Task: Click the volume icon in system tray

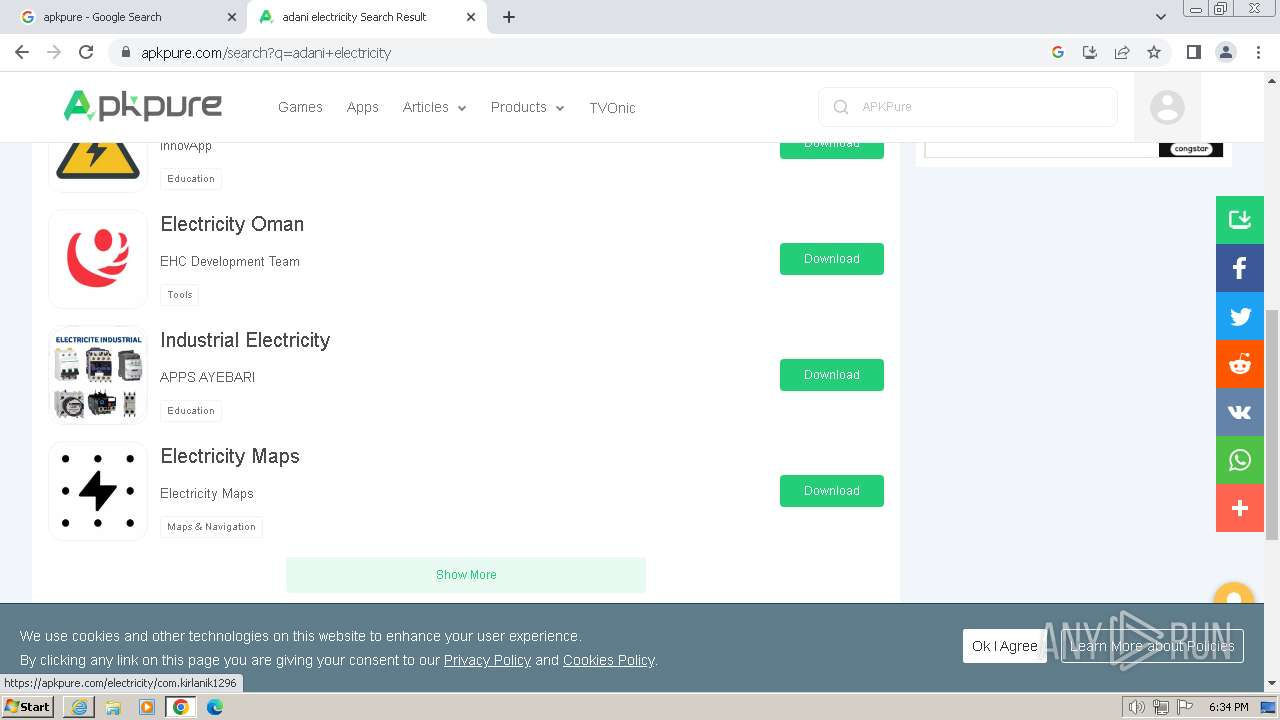Action: pos(1137,707)
